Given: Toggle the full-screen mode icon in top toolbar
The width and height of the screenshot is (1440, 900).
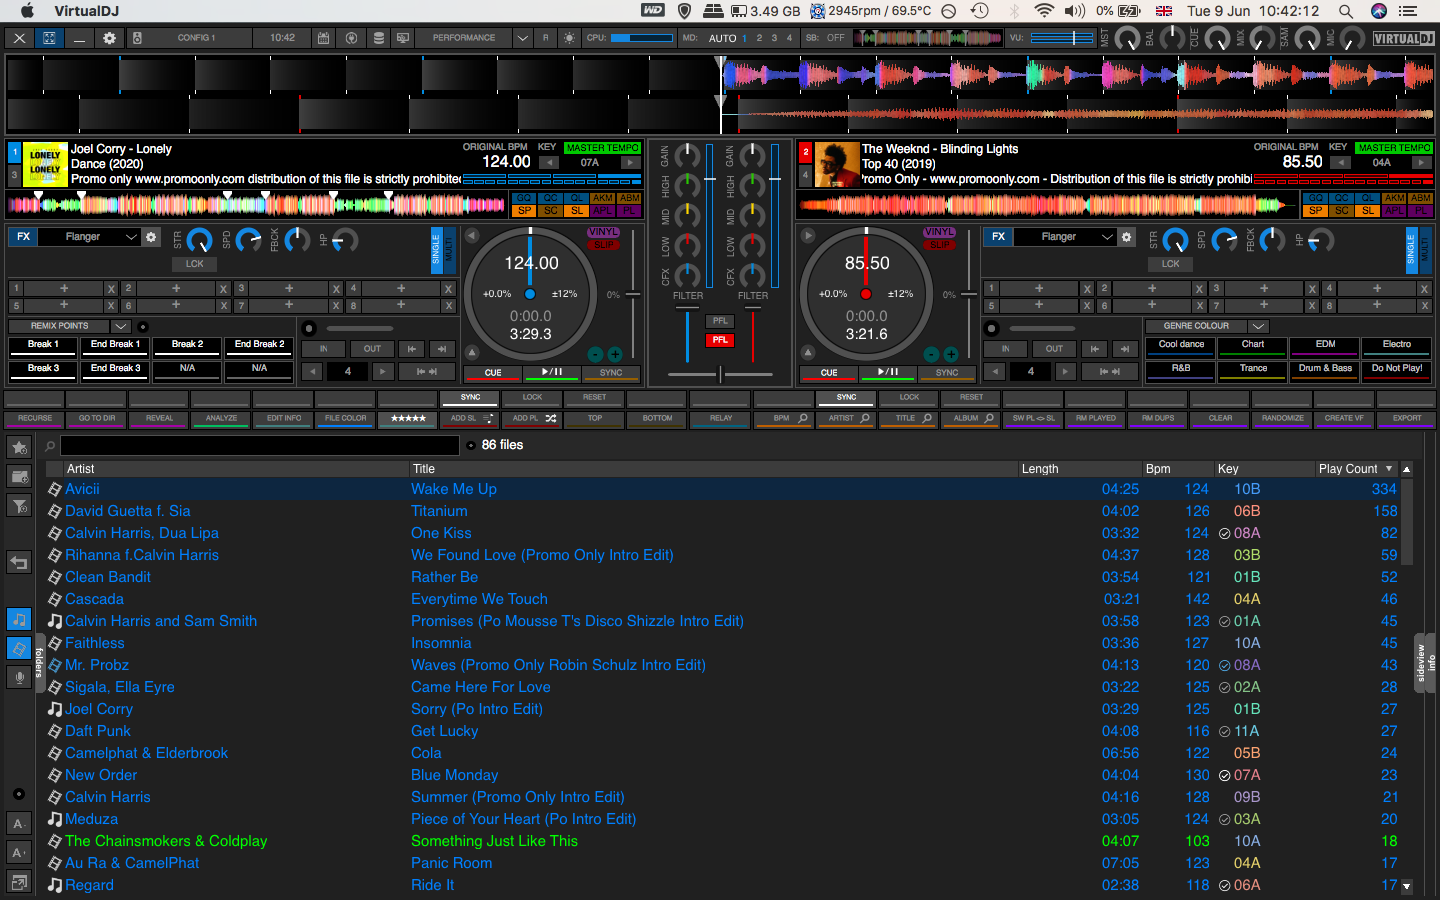Looking at the screenshot, I should click(49, 38).
